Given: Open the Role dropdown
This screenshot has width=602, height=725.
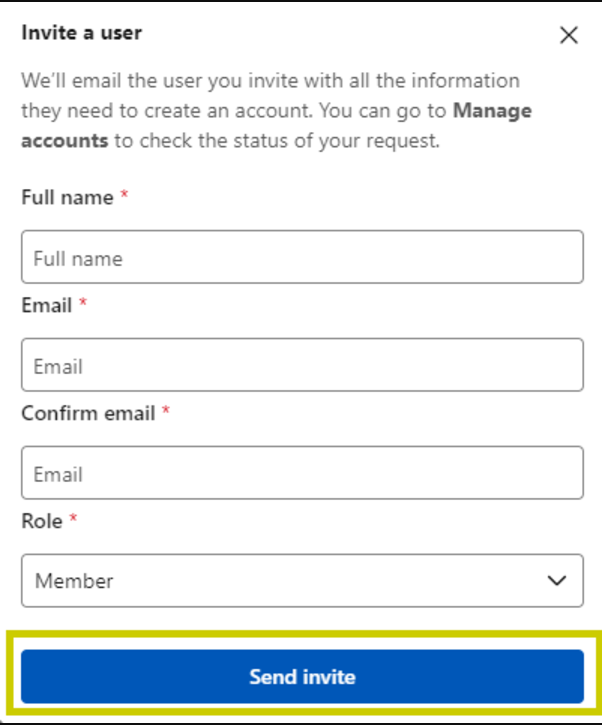Looking at the screenshot, I should [x=301, y=580].
